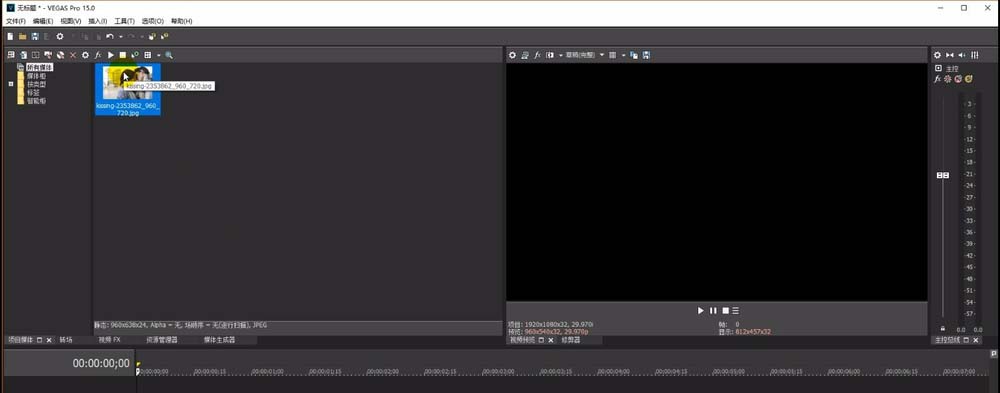Open master bus audio properties gear
Viewport: 1000px width, 393px height.
938,56
